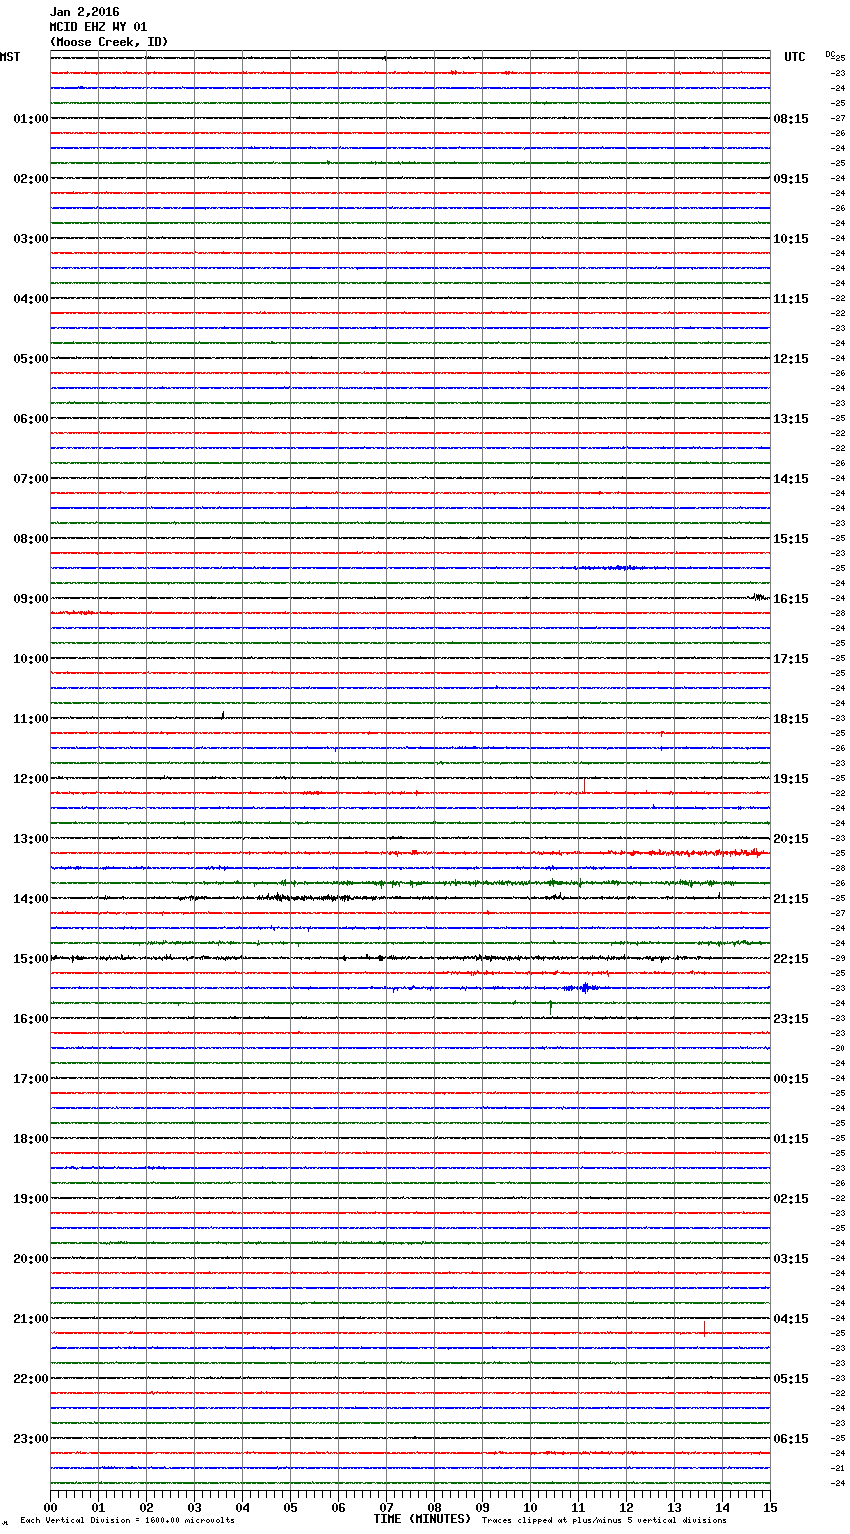Select the 23:00 MST row label
Image resolution: width=850 pixels, height=1534 pixels.
(x=31, y=1439)
